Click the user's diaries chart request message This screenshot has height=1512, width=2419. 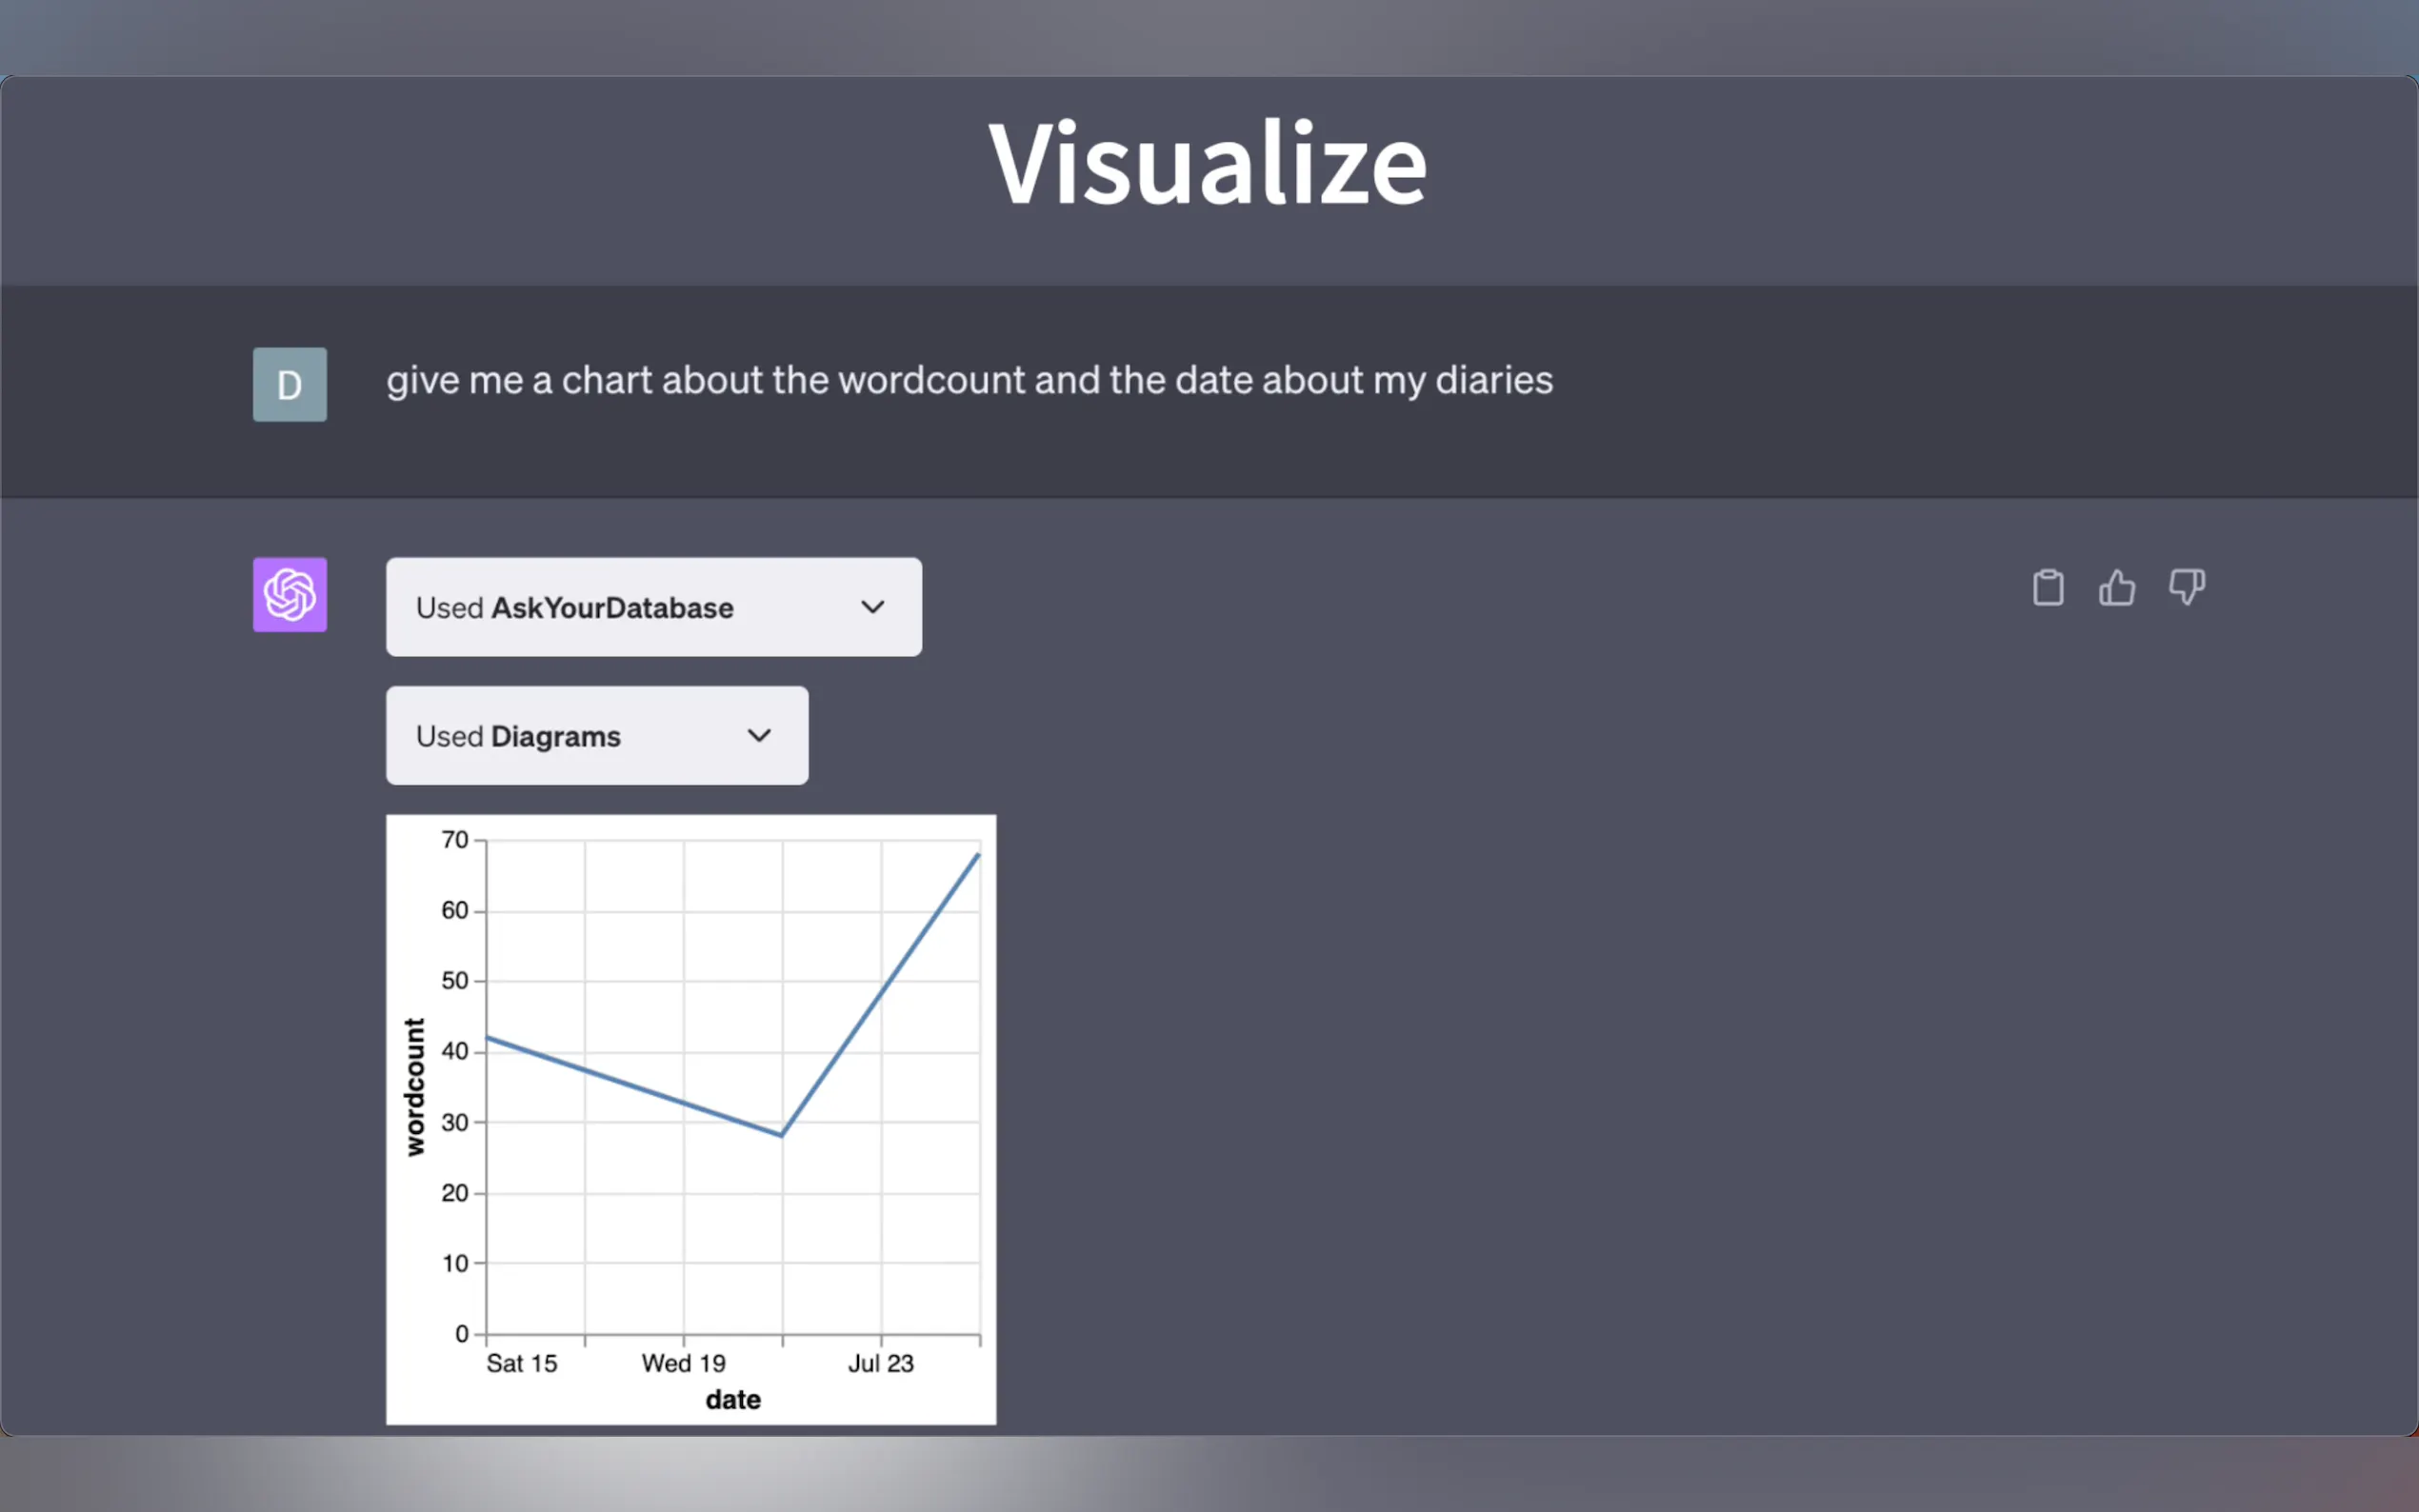969,380
